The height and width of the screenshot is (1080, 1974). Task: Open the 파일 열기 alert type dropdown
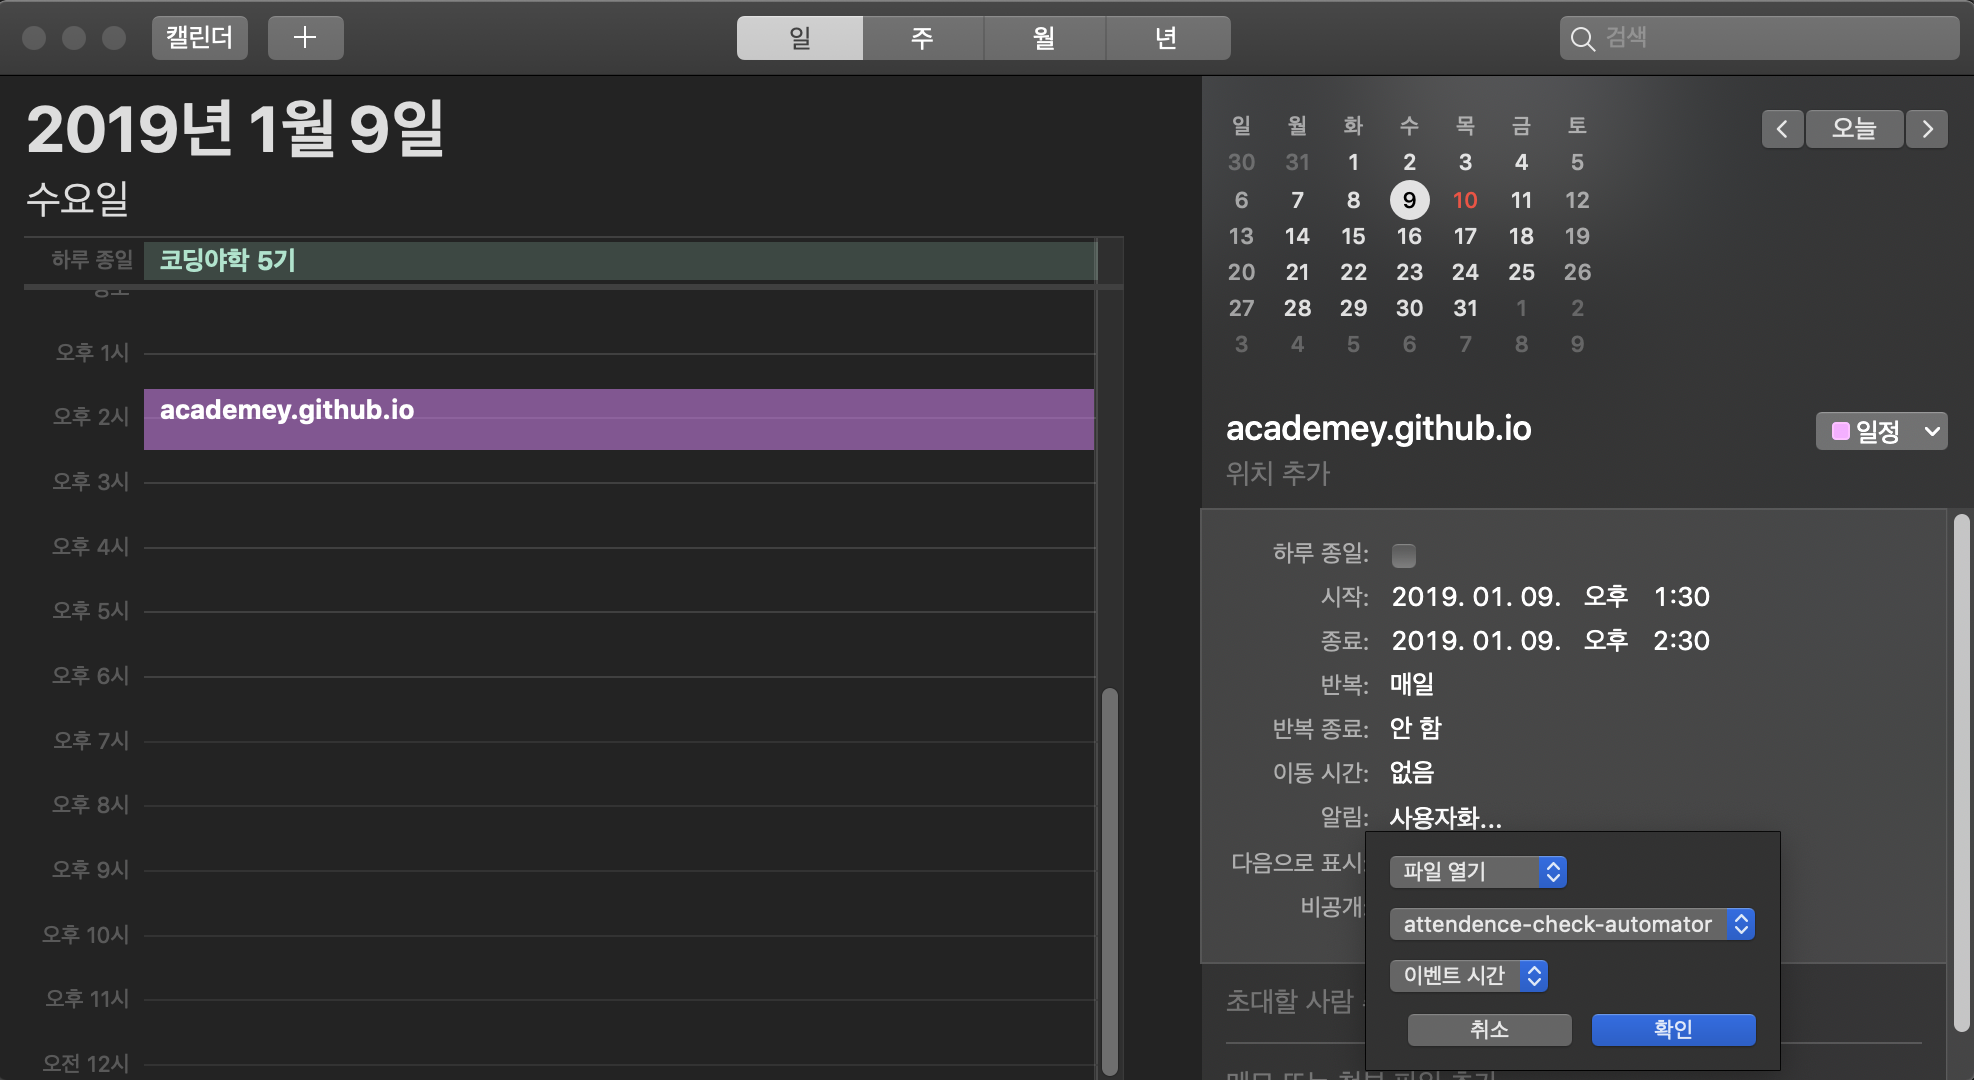(1477, 871)
